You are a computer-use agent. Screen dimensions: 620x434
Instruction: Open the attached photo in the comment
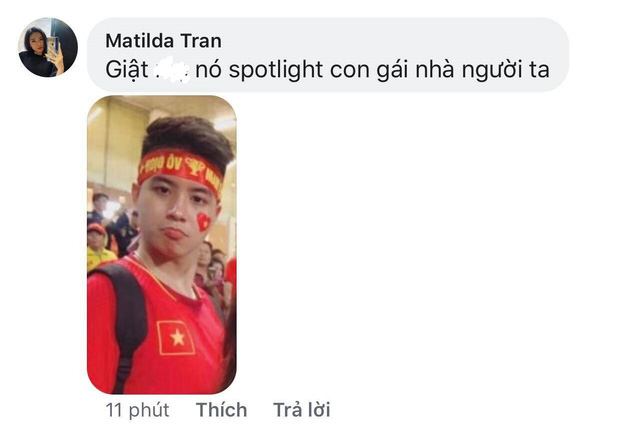(x=162, y=245)
